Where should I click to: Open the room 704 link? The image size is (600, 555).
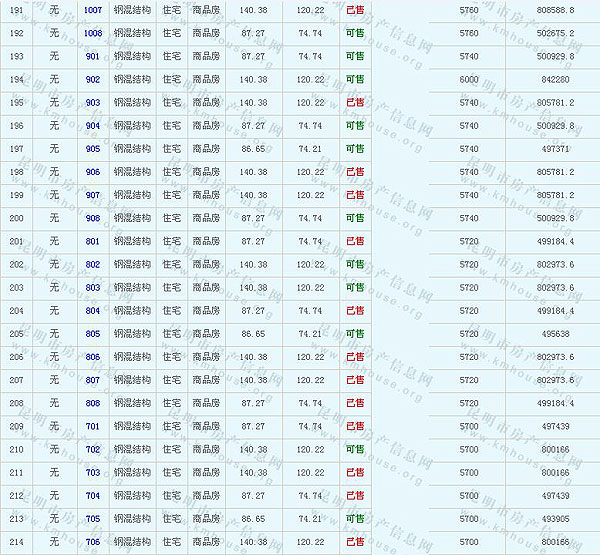tap(93, 496)
